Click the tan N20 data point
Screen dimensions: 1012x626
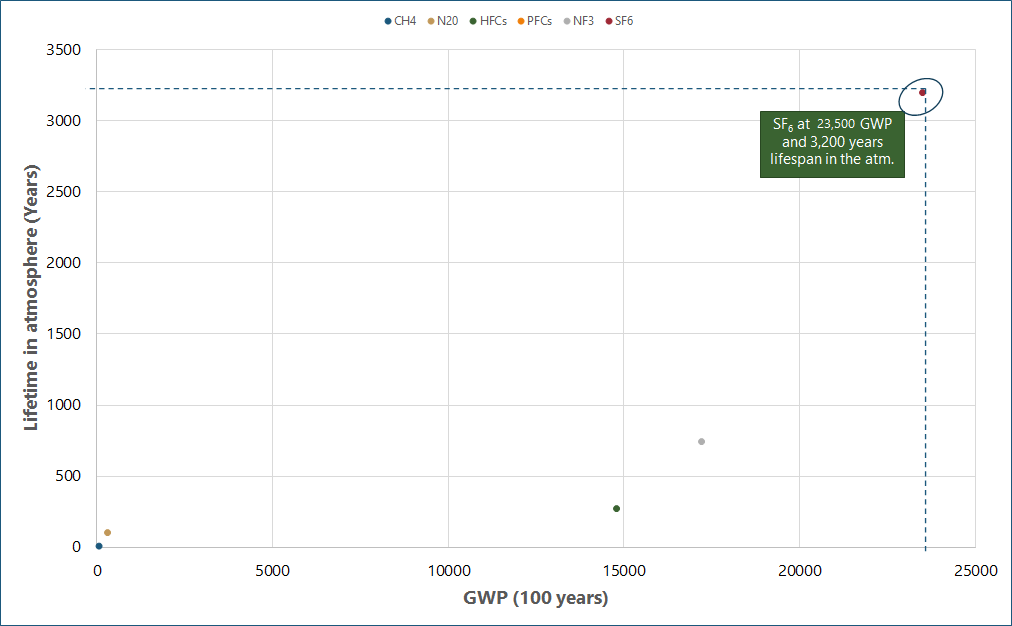tap(107, 532)
